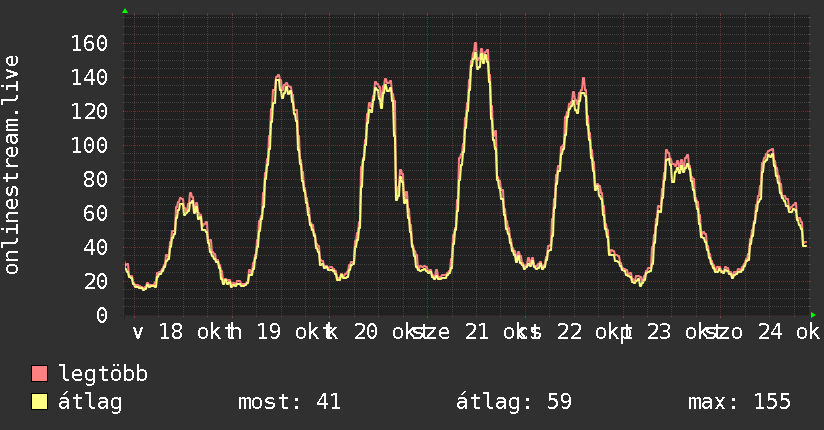Click the 'k 20 okt' date label
The image size is (824, 430).
pos(373,332)
